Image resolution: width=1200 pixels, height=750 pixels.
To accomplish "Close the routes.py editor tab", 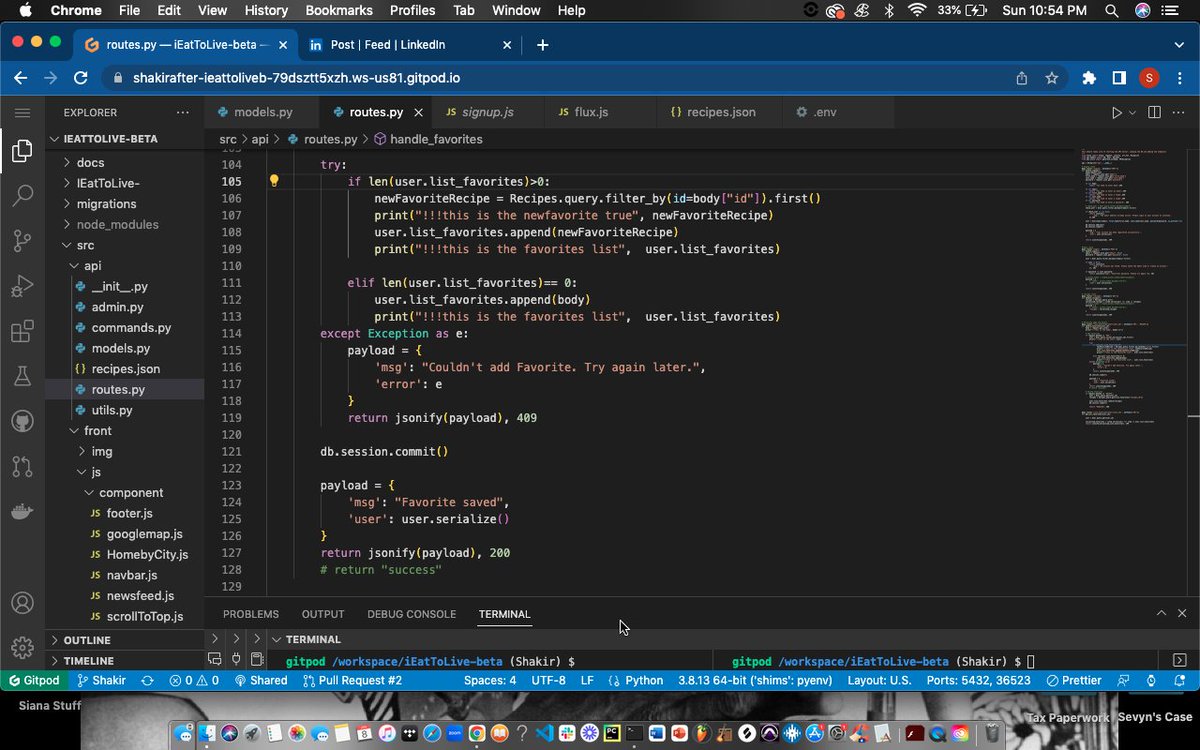I will [x=418, y=113].
